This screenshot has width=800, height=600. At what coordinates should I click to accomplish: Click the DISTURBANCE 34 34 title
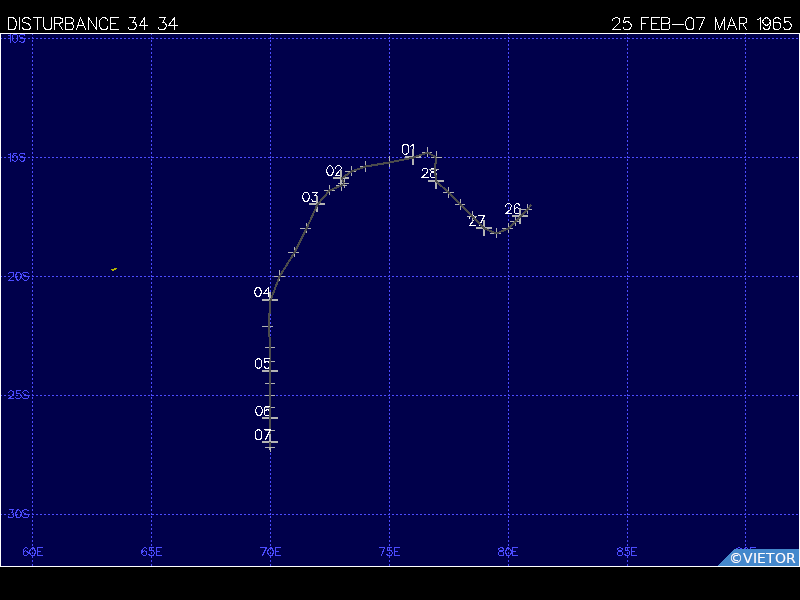coord(92,24)
